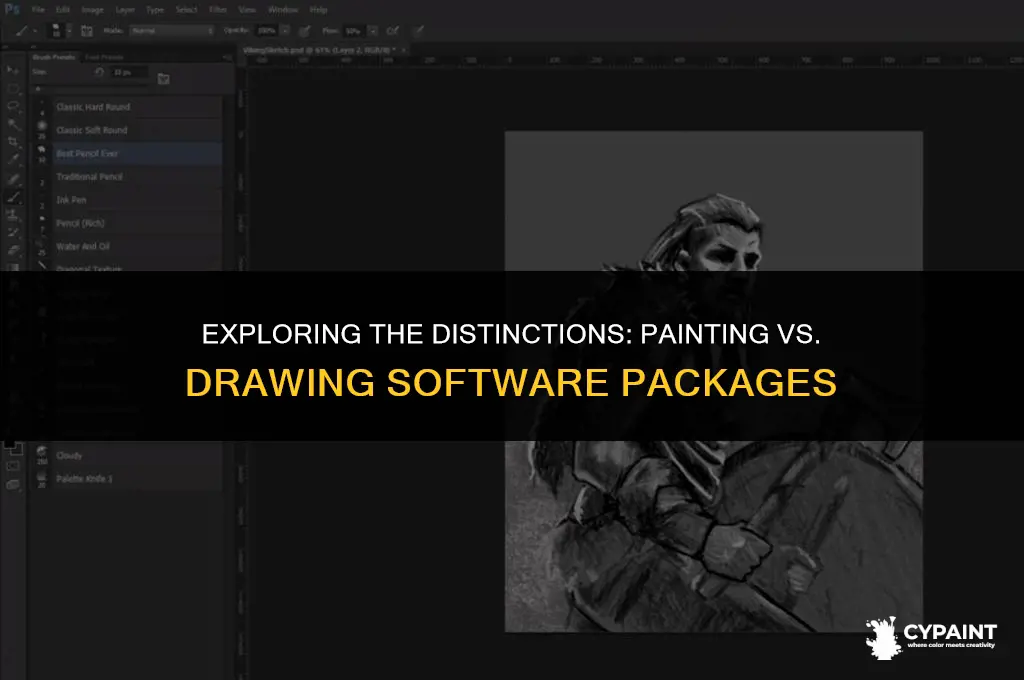Toggle pressure for opacity icon
The width and height of the screenshot is (1024, 680).
click(x=304, y=31)
